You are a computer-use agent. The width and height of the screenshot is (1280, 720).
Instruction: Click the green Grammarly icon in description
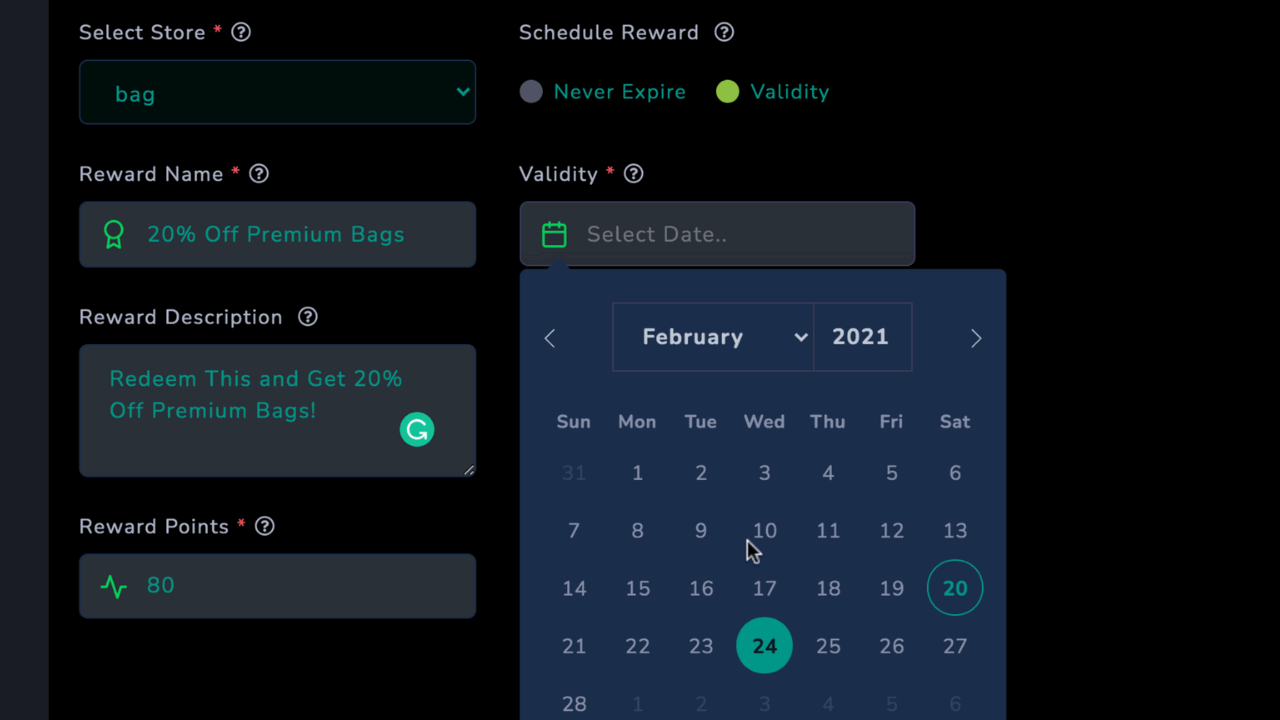(417, 429)
